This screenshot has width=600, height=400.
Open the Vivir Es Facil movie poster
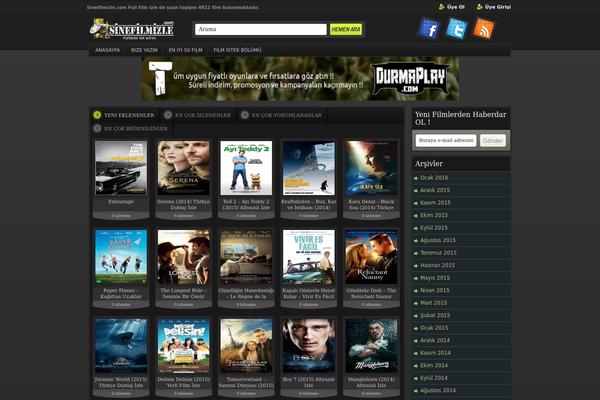(x=309, y=257)
